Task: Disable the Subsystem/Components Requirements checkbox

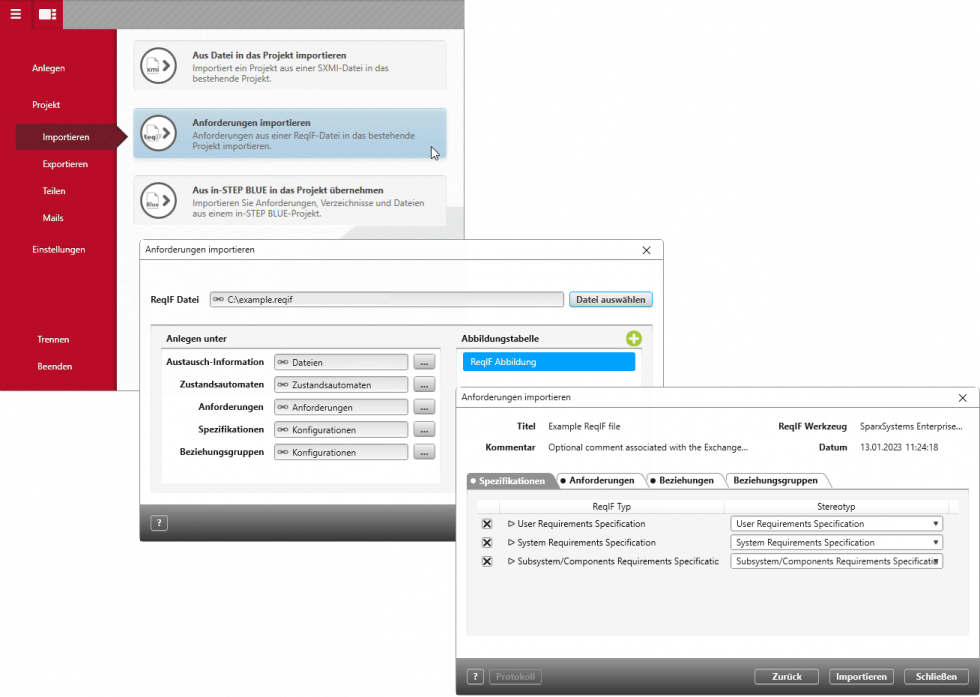Action: pos(486,561)
